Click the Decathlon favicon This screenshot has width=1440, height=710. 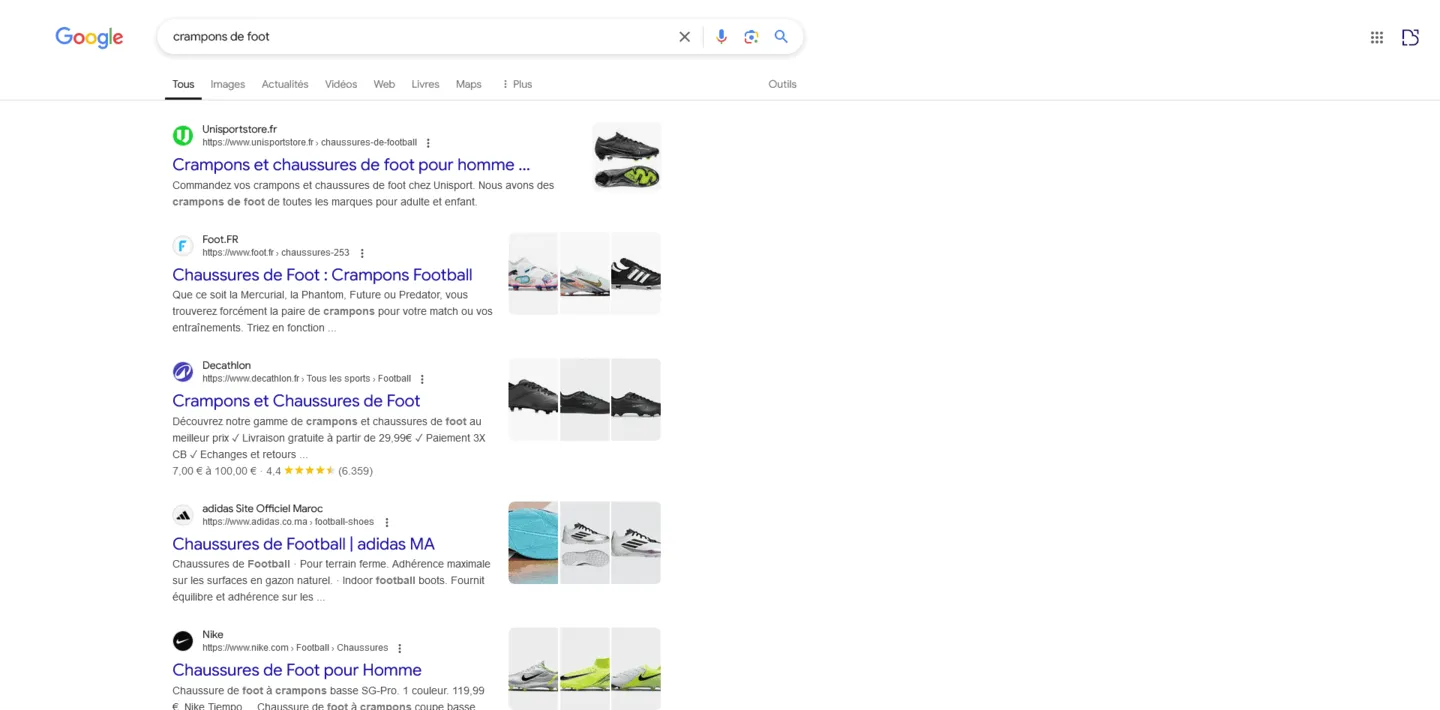coord(183,371)
